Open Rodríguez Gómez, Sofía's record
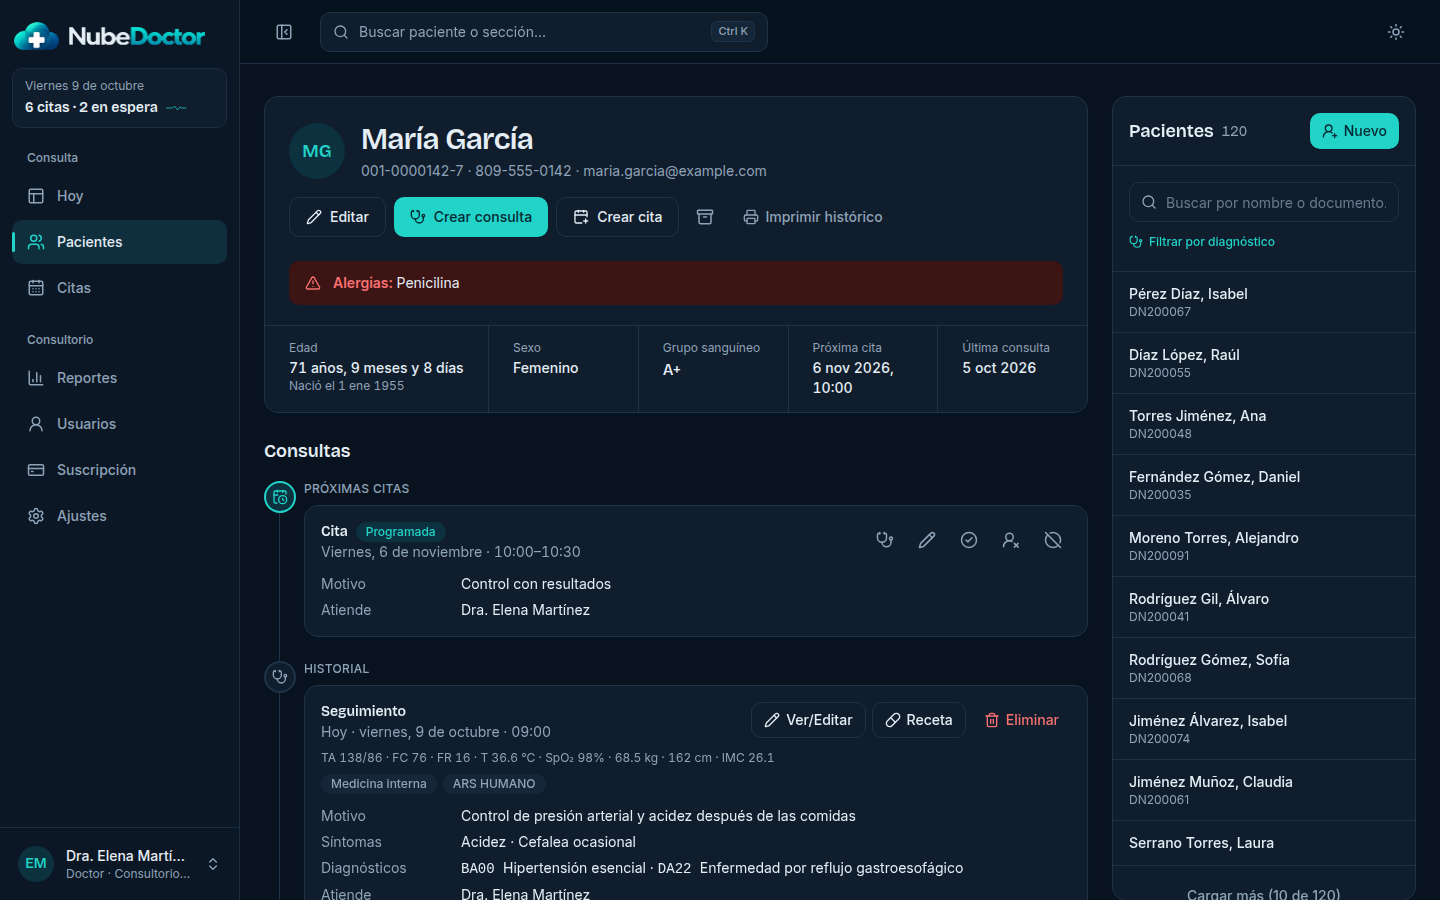The width and height of the screenshot is (1440, 900). coord(1264,668)
